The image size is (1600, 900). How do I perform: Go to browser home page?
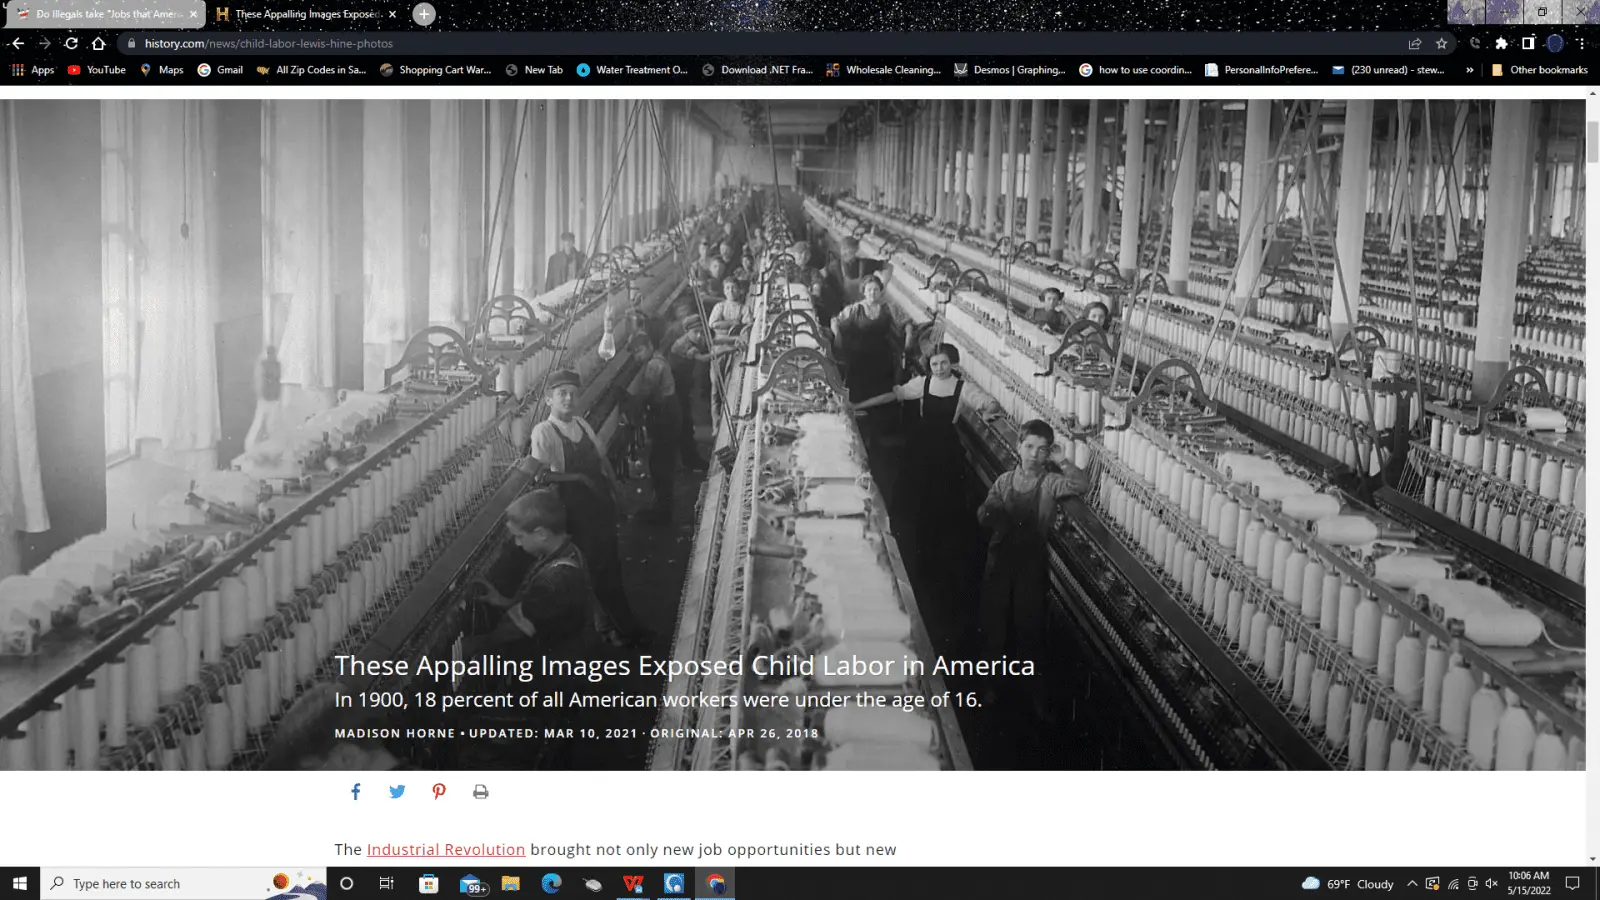pyautogui.click(x=98, y=43)
